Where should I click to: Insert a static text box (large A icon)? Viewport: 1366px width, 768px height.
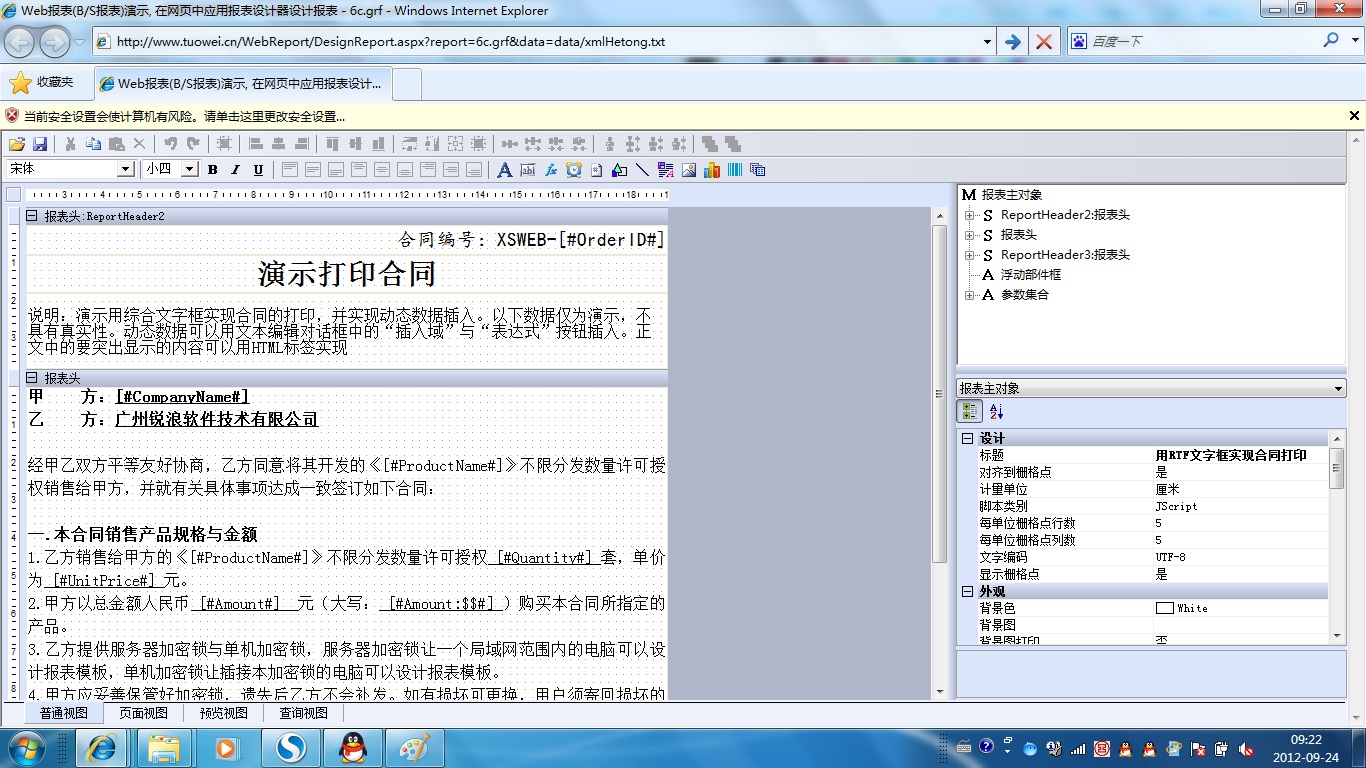(505, 170)
